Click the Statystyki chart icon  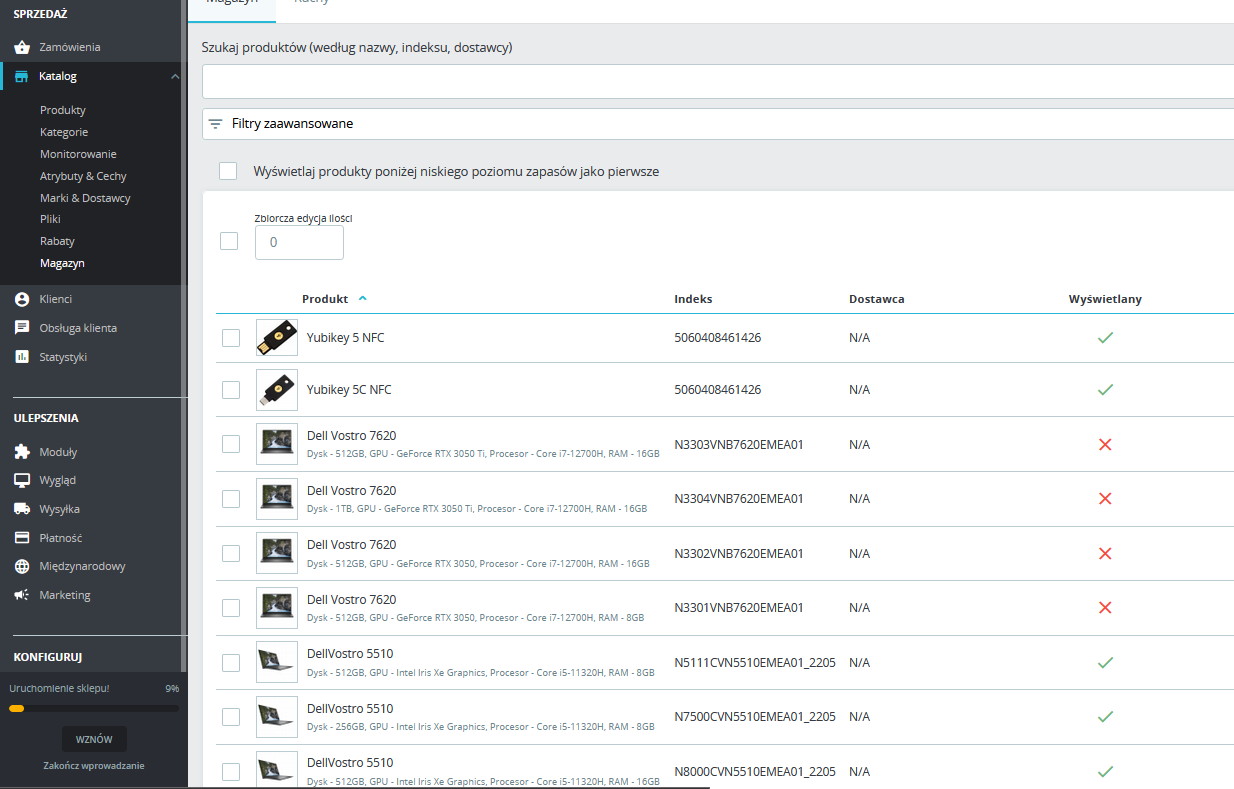(22, 357)
